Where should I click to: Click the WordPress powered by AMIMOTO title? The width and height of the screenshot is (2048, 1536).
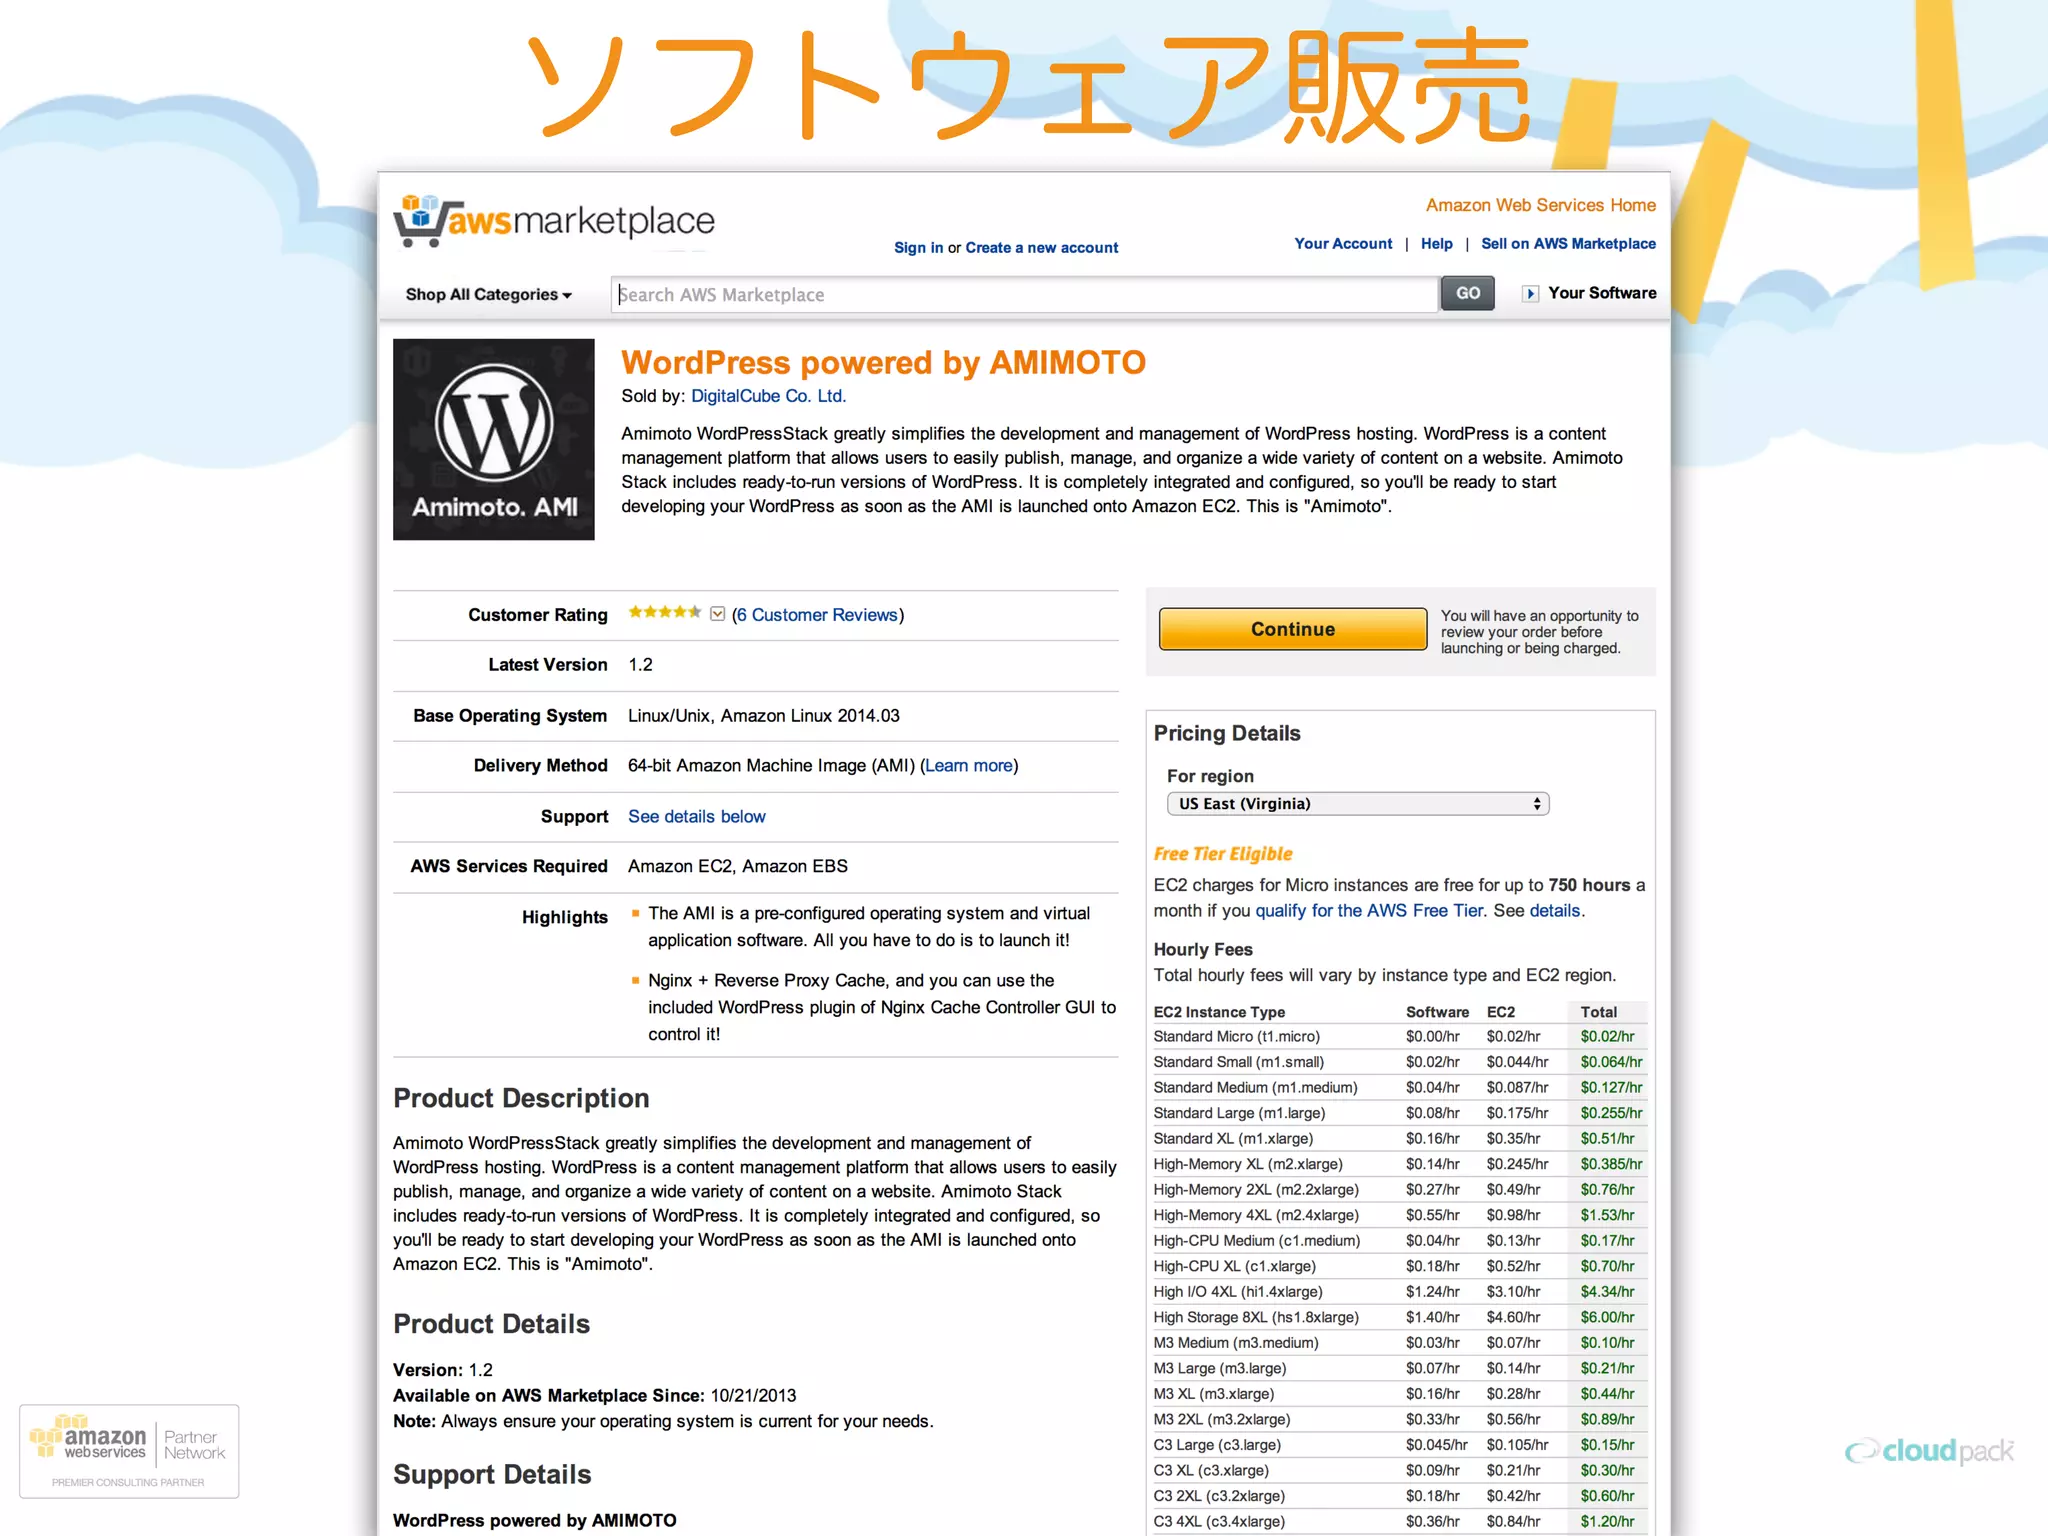[883, 362]
